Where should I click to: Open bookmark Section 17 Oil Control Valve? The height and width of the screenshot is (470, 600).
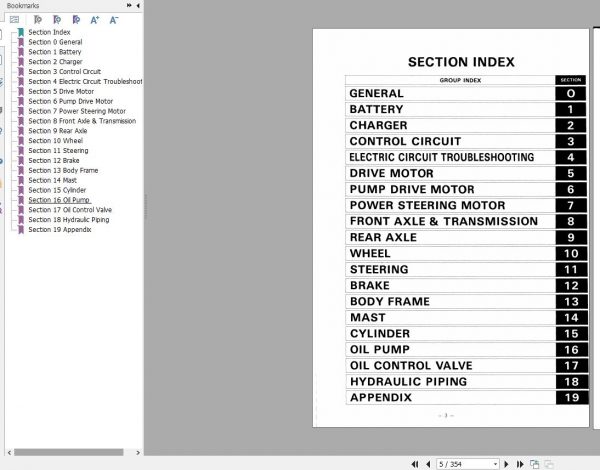coord(70,210)
